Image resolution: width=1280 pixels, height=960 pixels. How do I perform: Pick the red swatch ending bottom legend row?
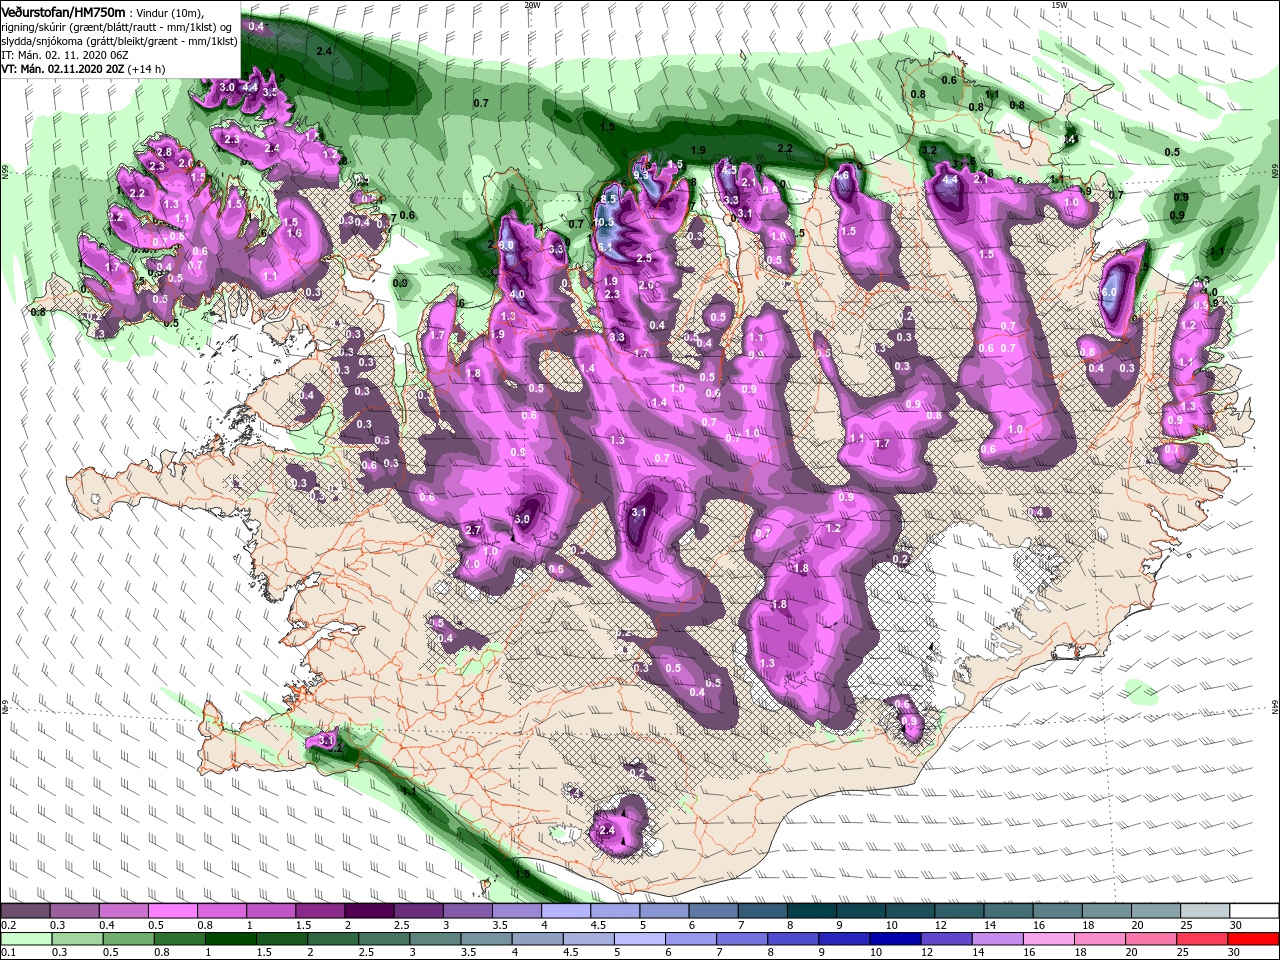point(1255,940)
